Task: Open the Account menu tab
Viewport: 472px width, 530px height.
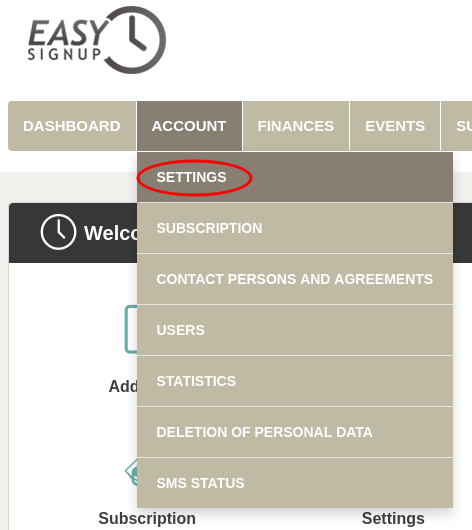Action: (189, 126)
